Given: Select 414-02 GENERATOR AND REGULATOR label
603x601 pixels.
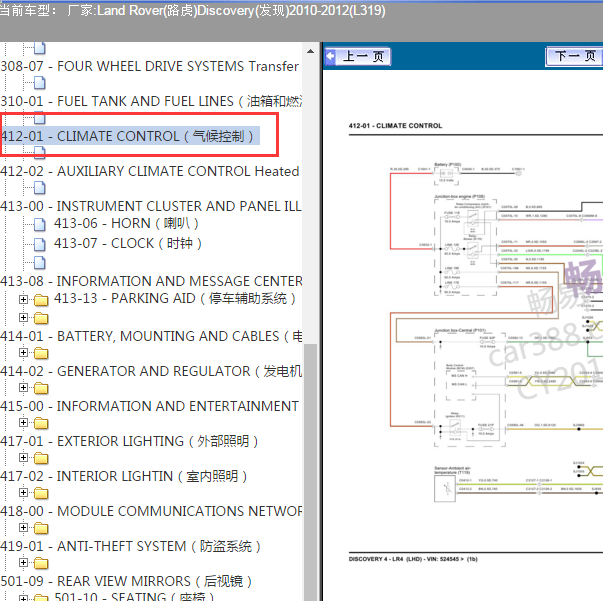Looking at the screenshot, I should [151, 371].
